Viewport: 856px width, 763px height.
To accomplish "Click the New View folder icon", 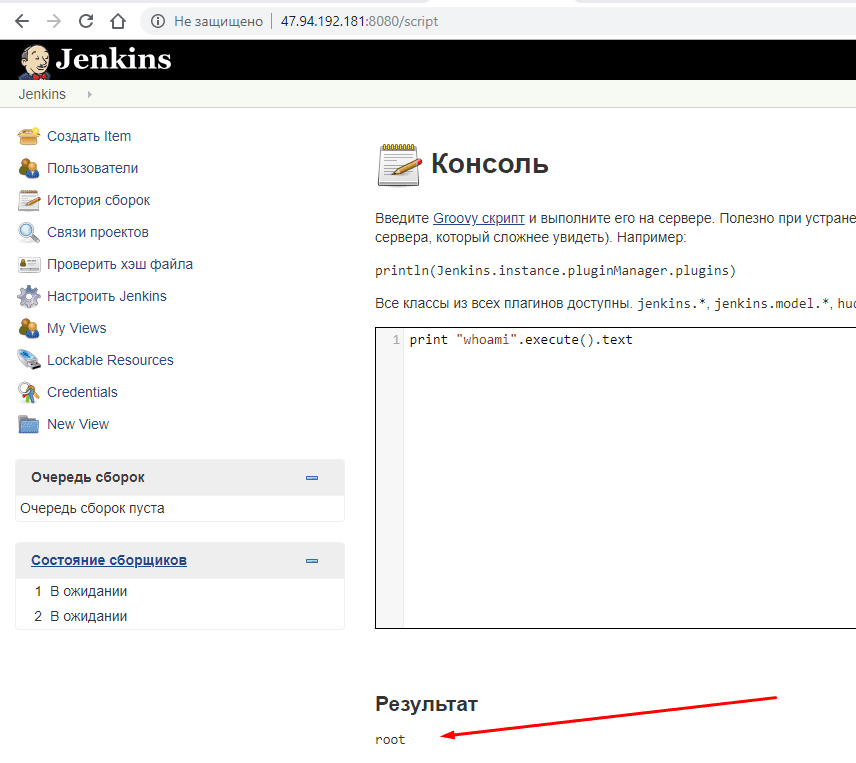I will pyautogui.click(x=28, y=424).
